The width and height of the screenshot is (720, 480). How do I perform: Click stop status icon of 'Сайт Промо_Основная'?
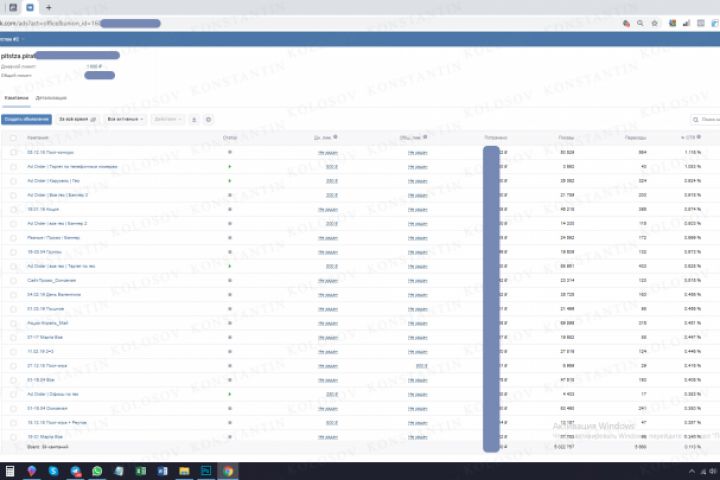[230, 280]
